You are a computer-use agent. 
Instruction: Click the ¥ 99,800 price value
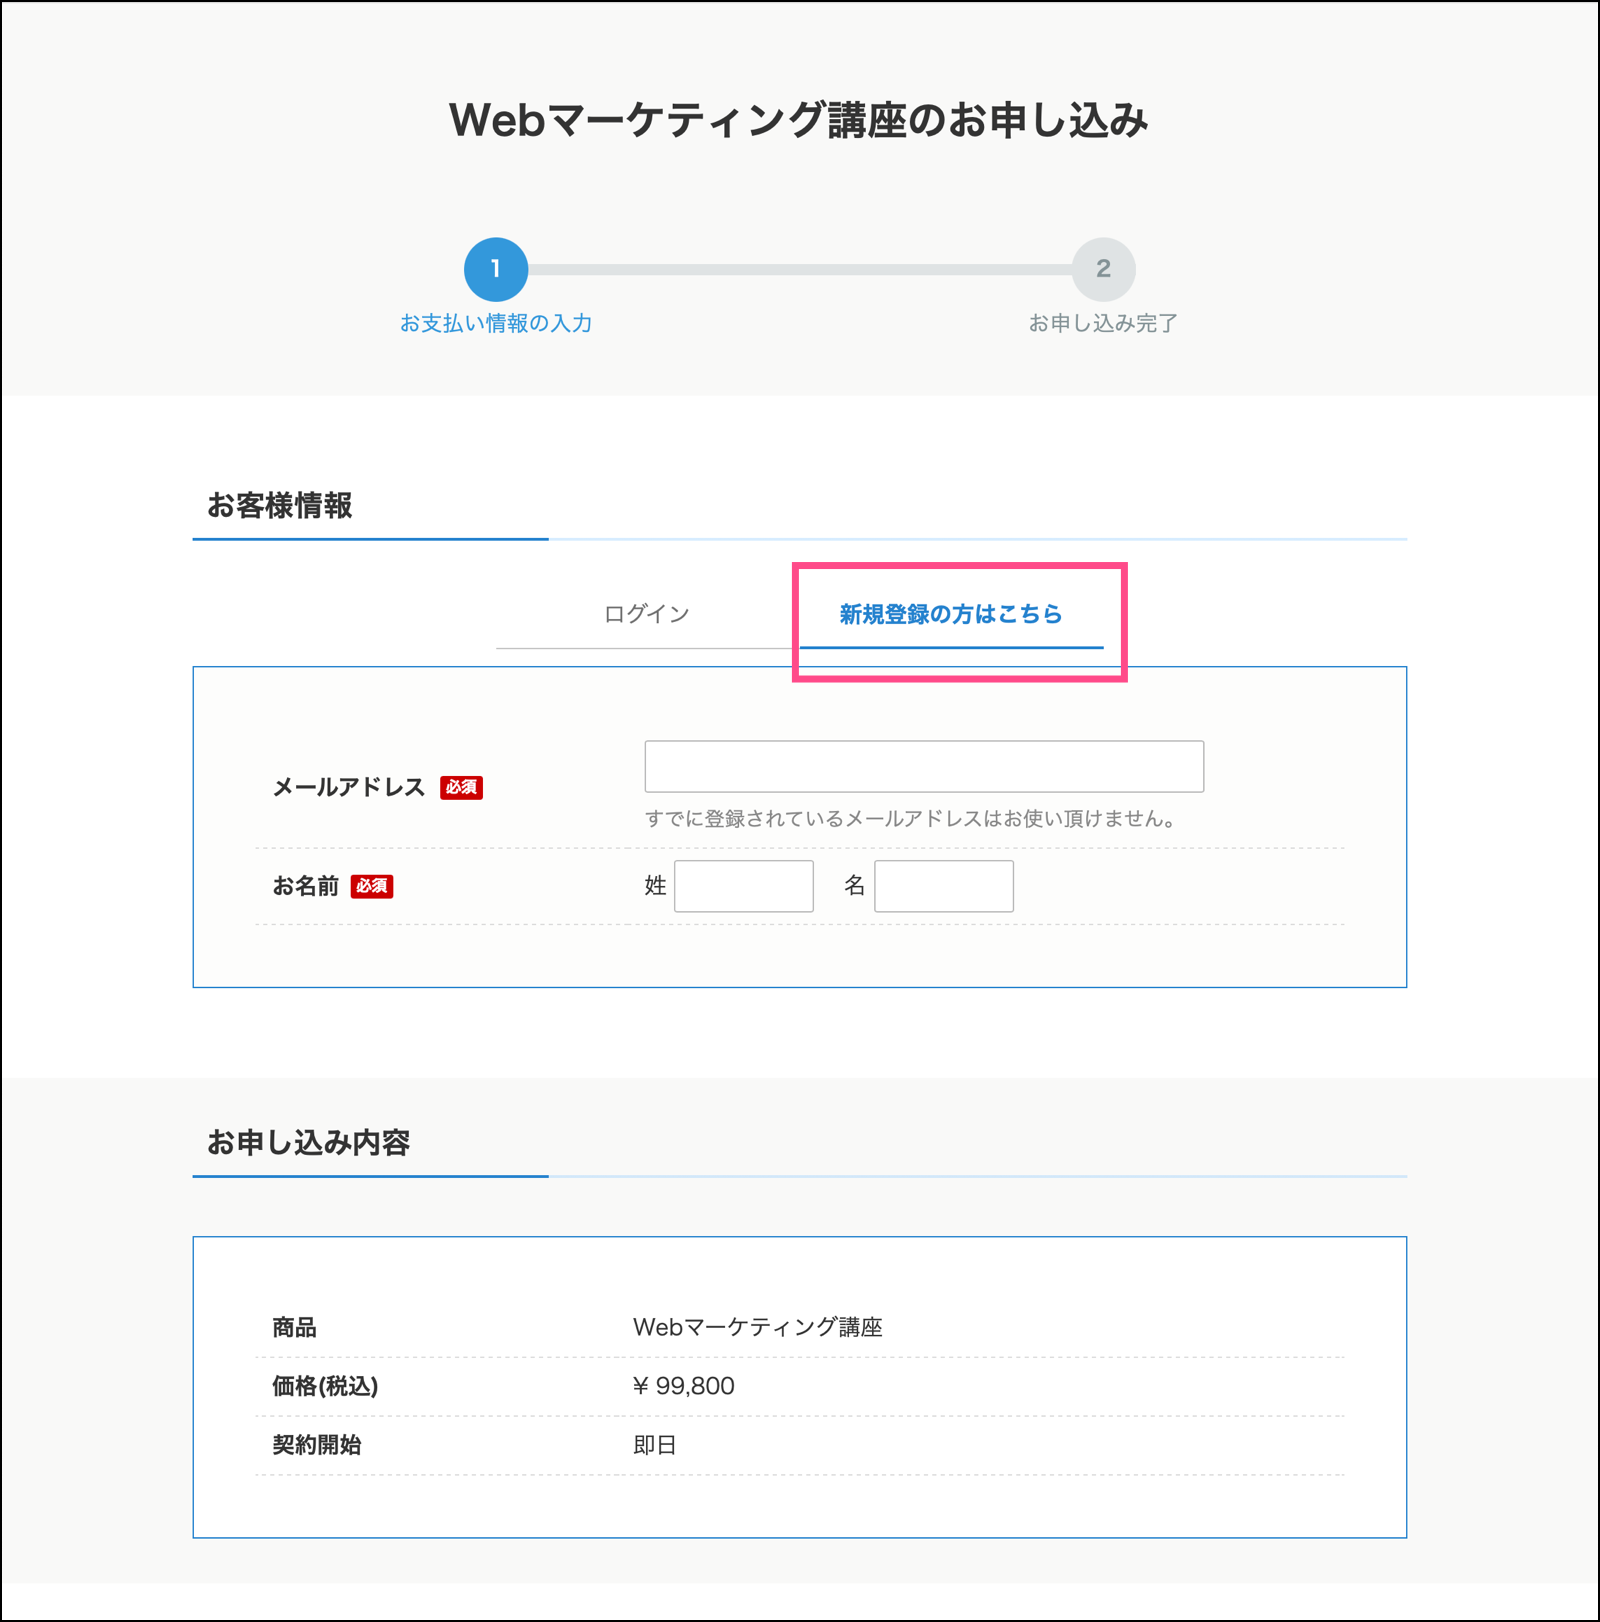tap(684, 1386)
